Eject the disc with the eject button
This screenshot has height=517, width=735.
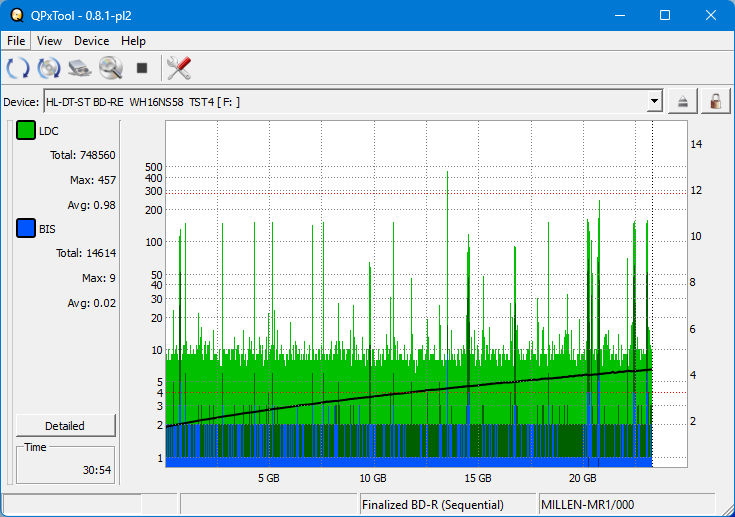683,101
